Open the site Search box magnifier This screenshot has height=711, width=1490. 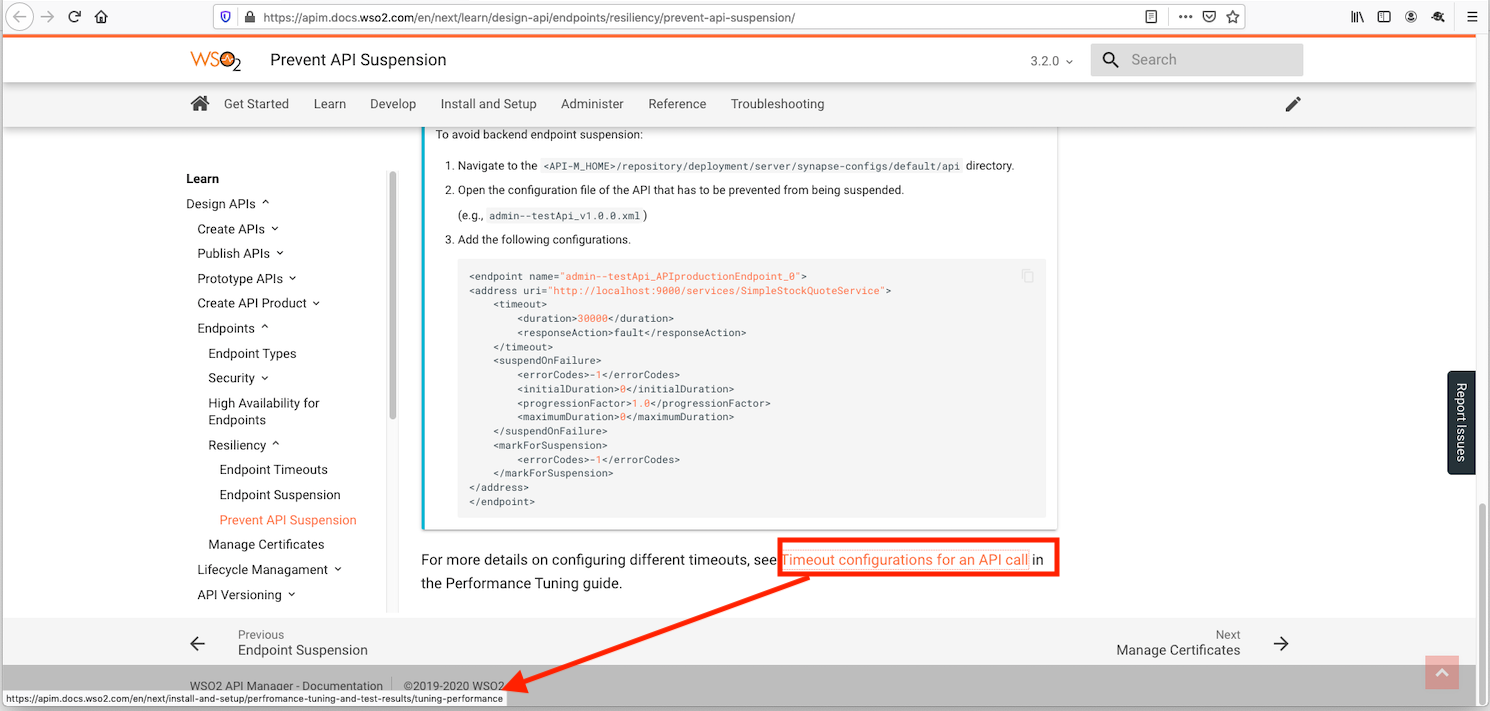point(1110,59)
